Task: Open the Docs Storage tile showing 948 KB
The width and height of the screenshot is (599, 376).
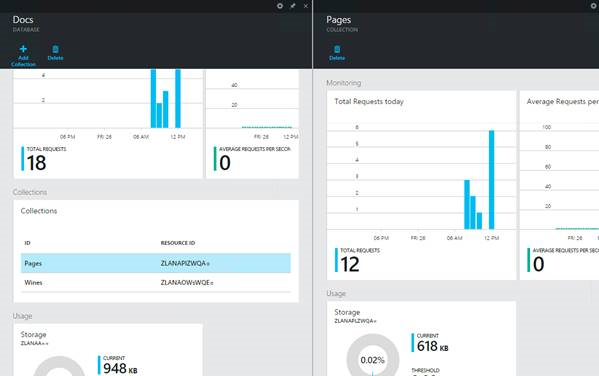Action: (x=108, y=350)
